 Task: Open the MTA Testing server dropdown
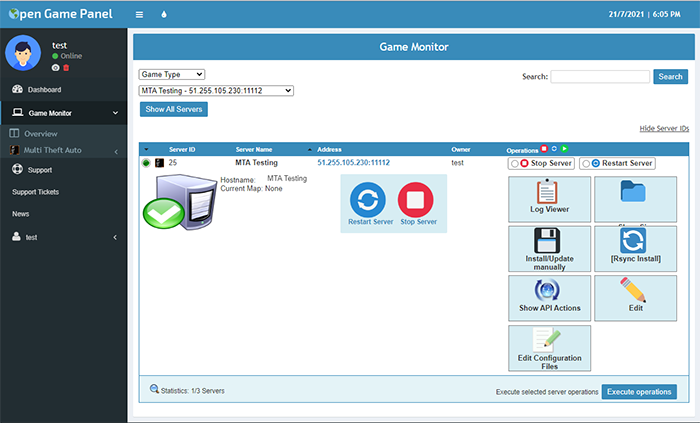point(216,91)
